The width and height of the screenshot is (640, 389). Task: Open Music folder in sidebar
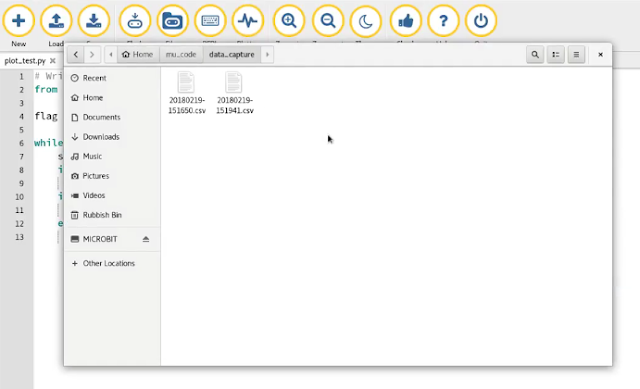coord(112,156)
